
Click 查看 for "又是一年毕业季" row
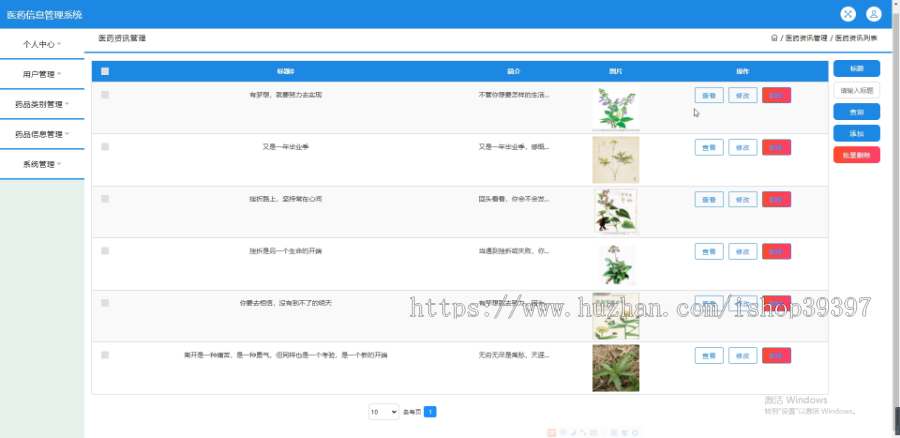(709, 148)
